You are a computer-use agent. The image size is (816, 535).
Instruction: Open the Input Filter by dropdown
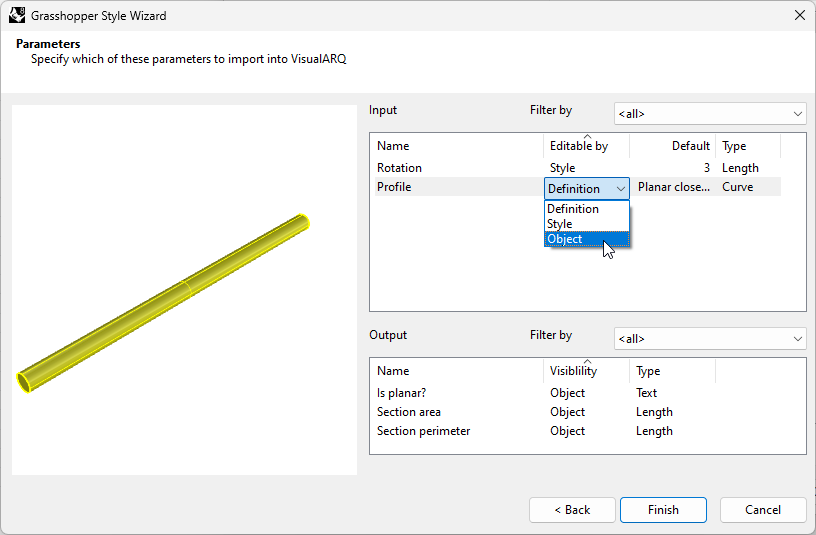click(710, 114)
